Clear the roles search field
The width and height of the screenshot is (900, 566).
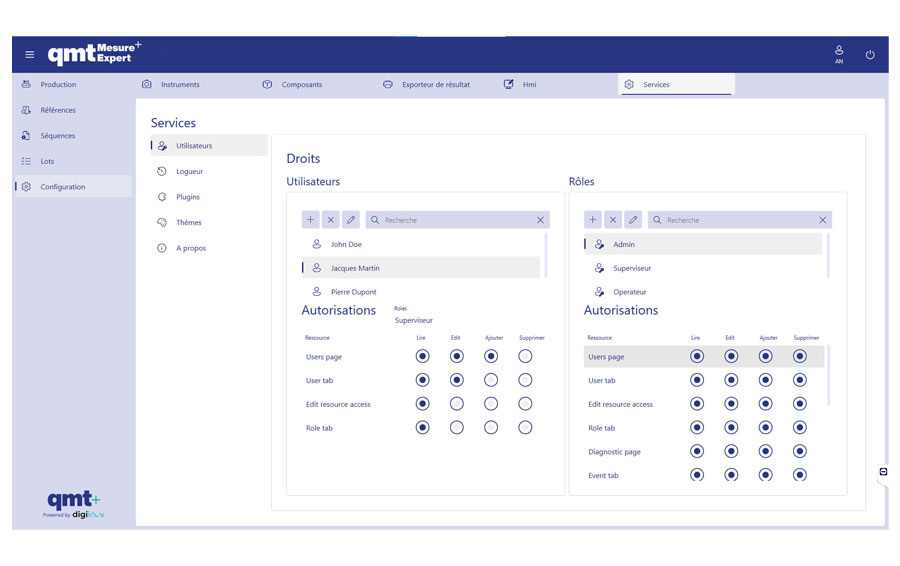[x=823, y=220]
